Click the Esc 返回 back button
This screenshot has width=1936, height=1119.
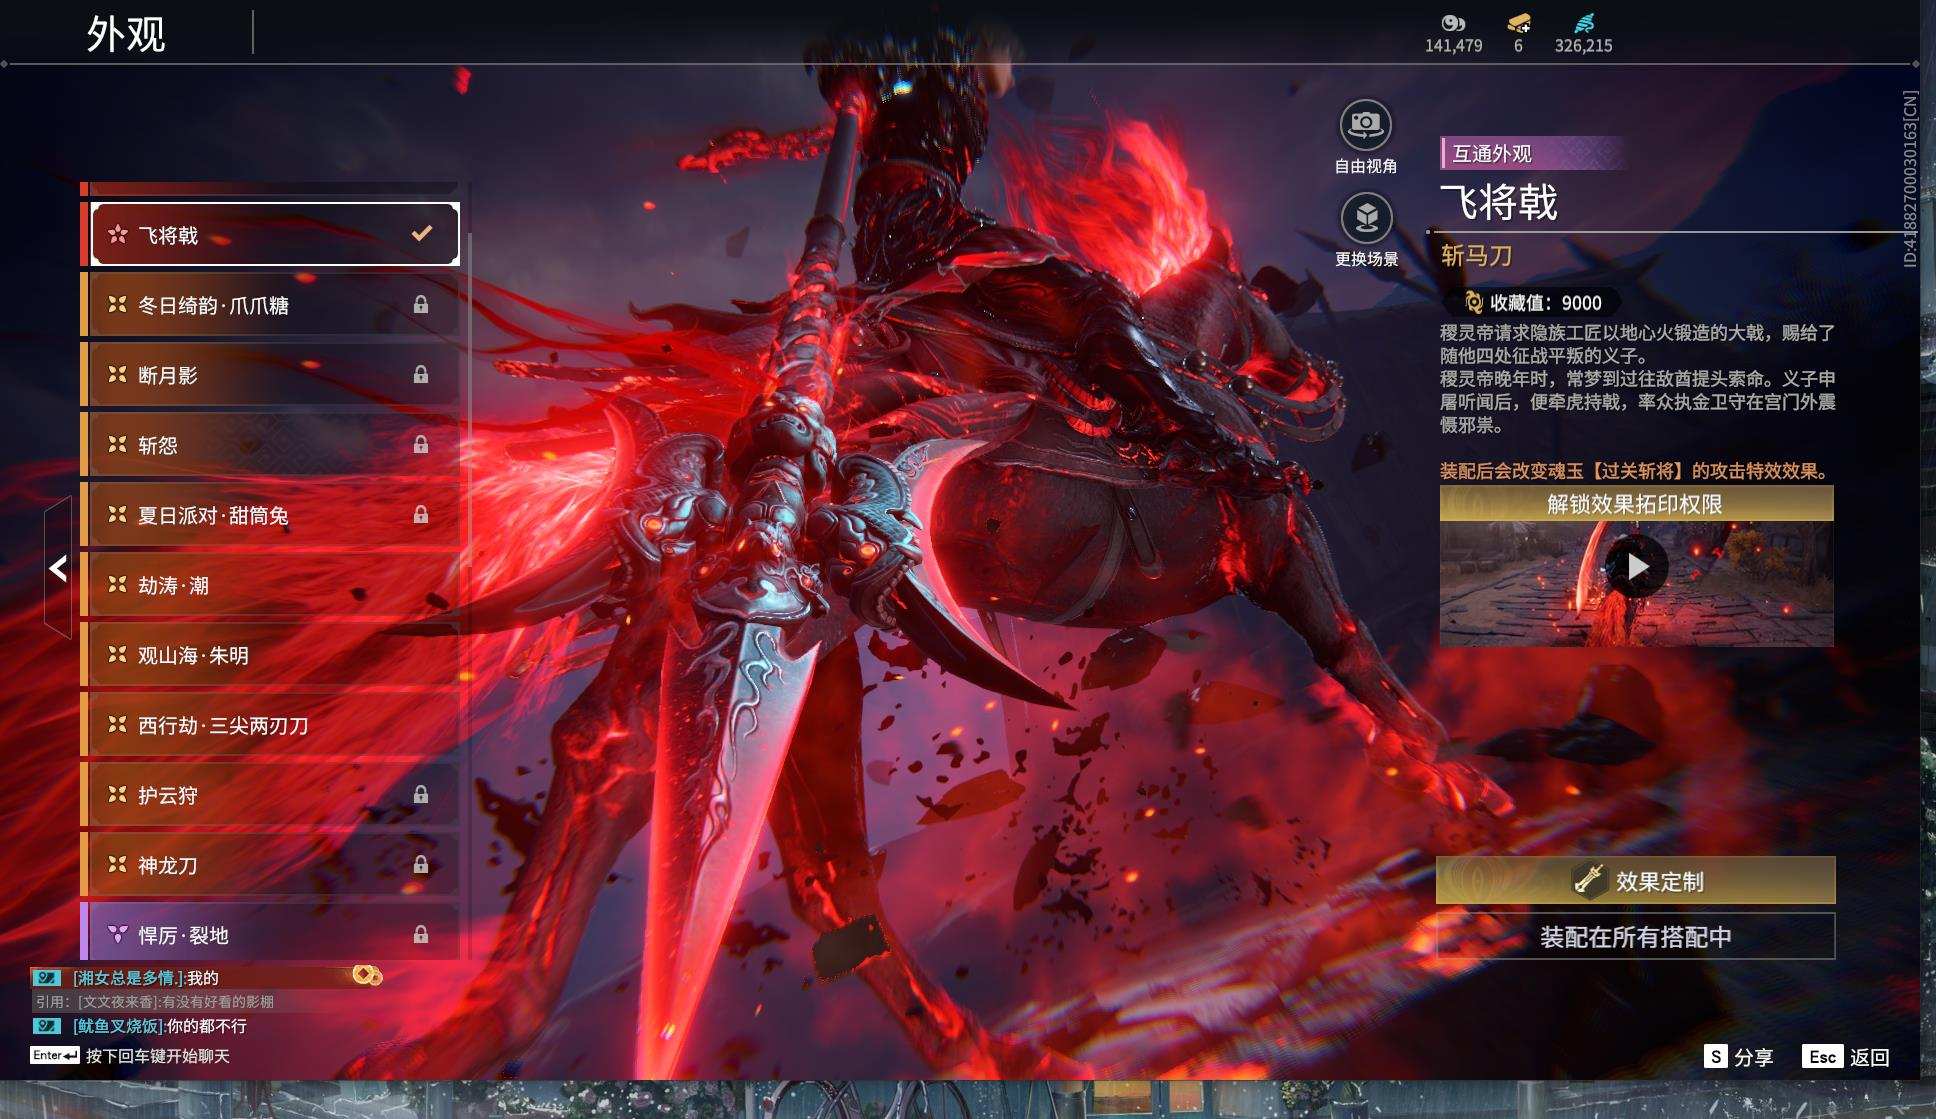(1846, 1056)
